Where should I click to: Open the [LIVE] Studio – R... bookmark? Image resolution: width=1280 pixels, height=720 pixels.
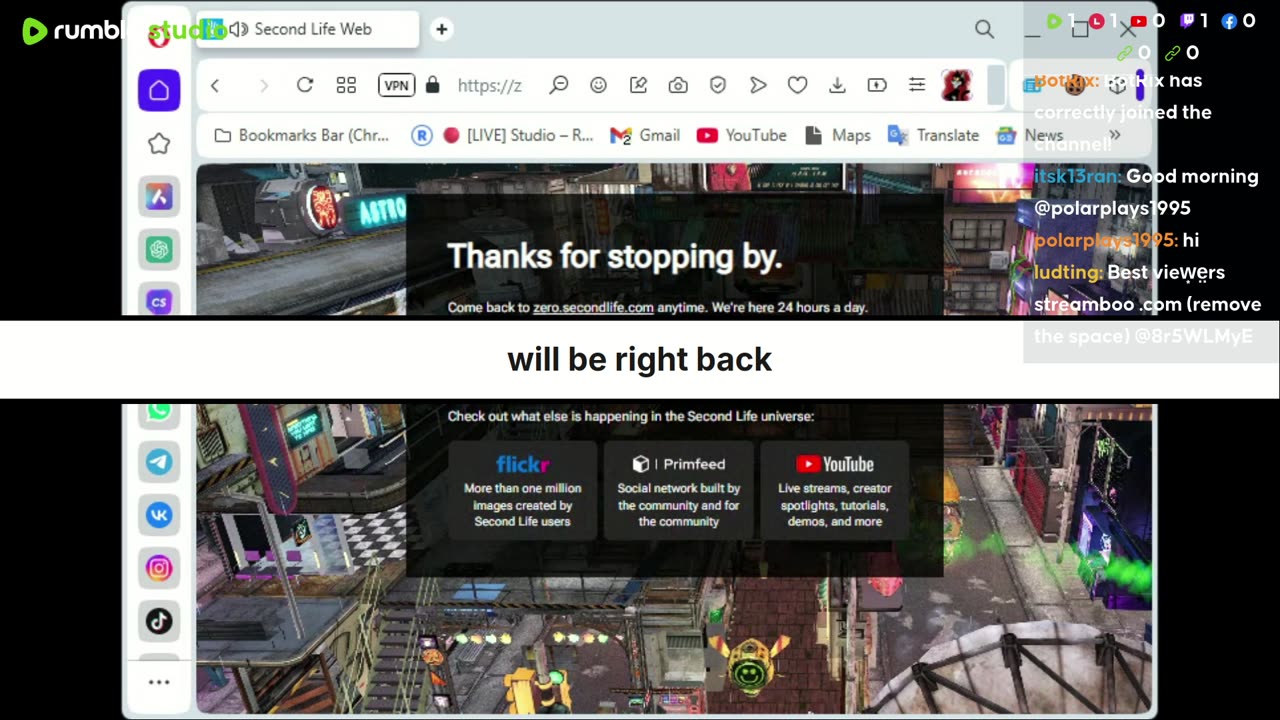(519, 135)
